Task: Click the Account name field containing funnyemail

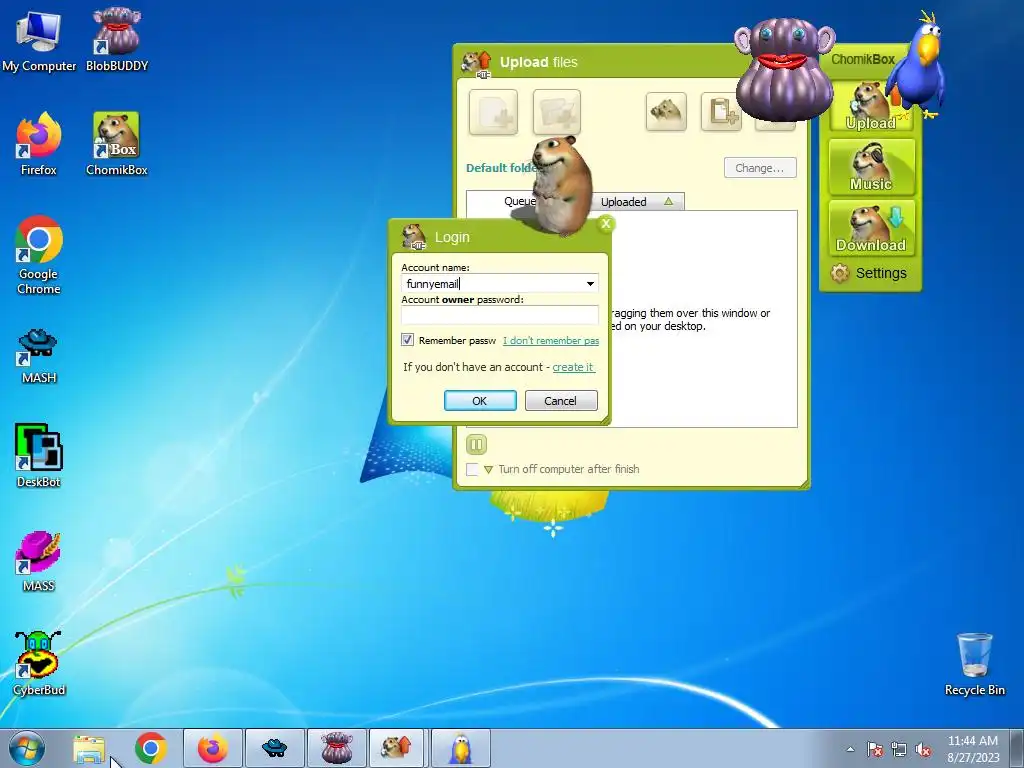Action: (x=500, y=283)
